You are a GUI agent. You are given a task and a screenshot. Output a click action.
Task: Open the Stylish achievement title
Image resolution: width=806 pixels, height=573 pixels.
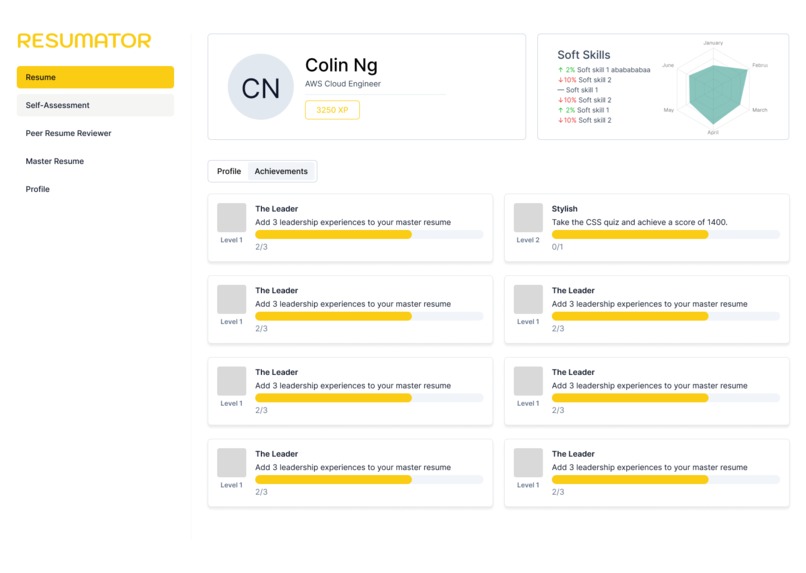click(564, 209)
